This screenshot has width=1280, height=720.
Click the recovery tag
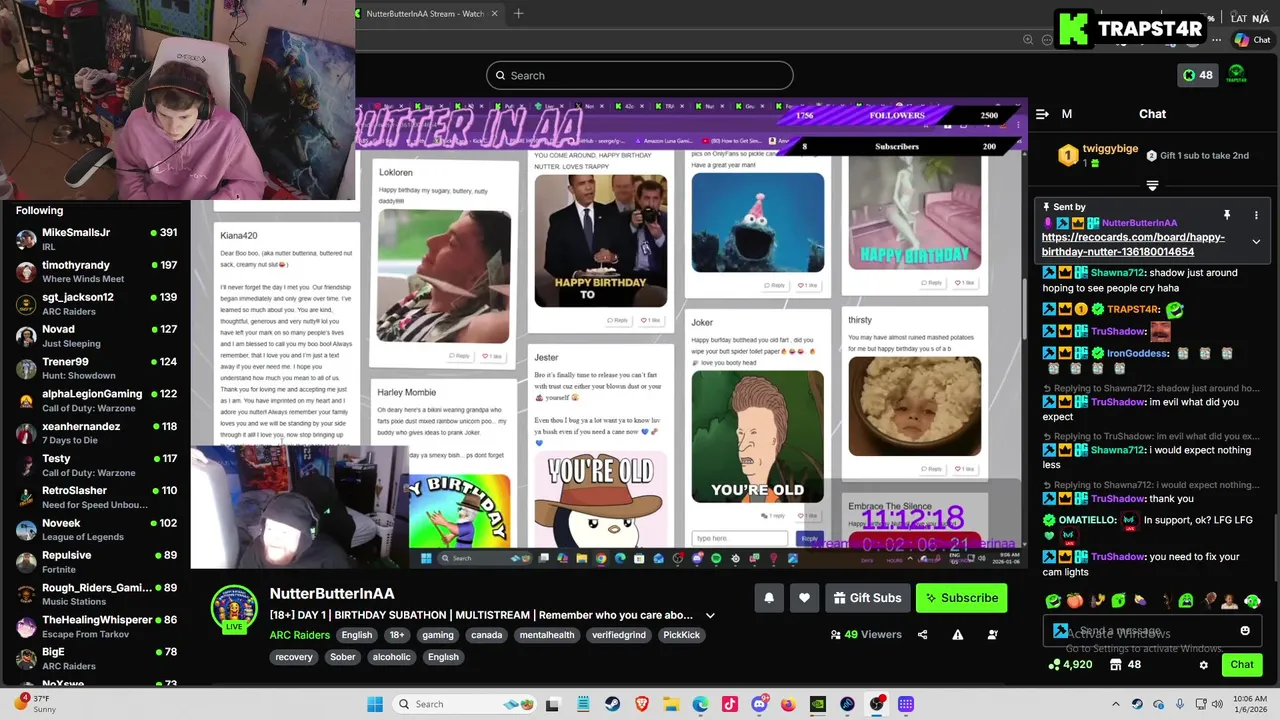pos(294,657)
